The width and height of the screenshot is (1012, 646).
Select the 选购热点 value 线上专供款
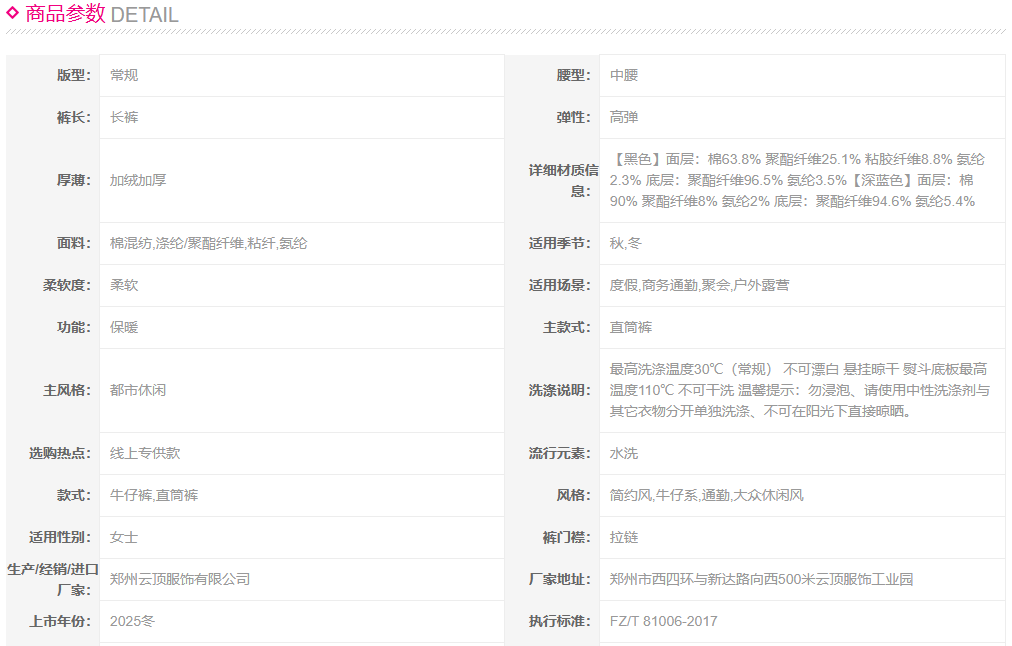tap(145, 453)
